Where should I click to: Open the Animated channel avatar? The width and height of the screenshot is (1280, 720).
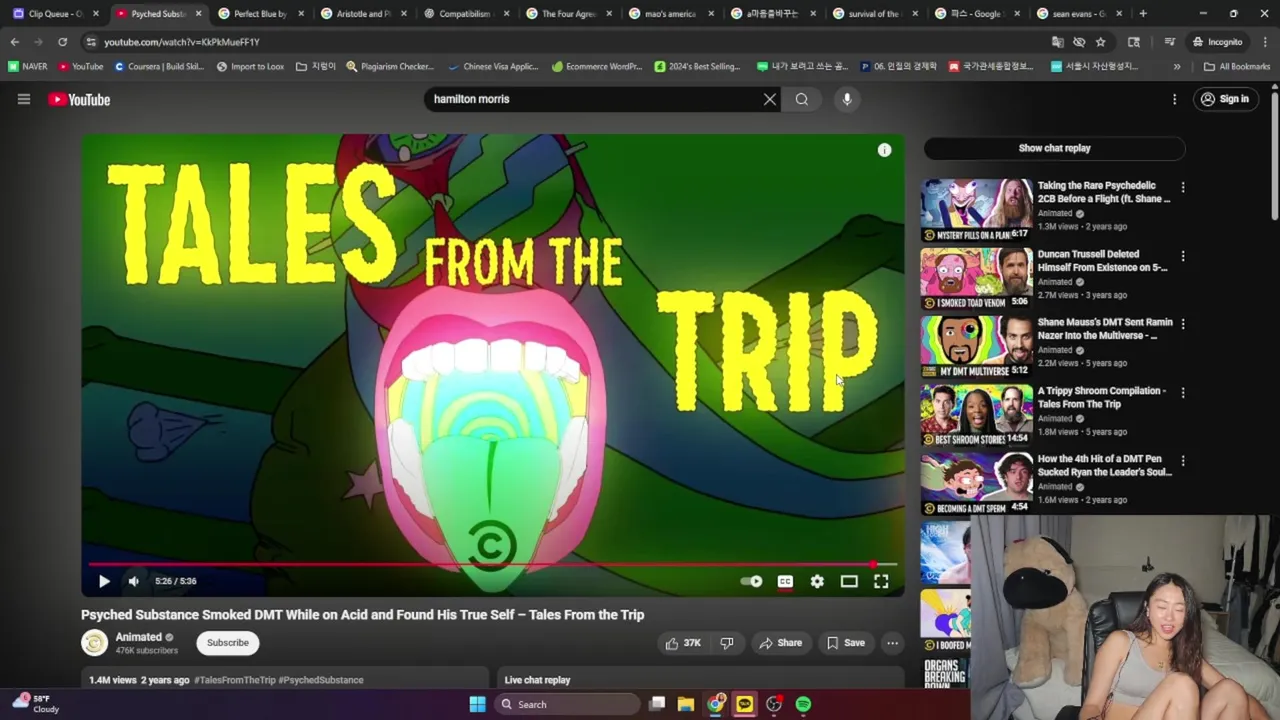[94, 643]
